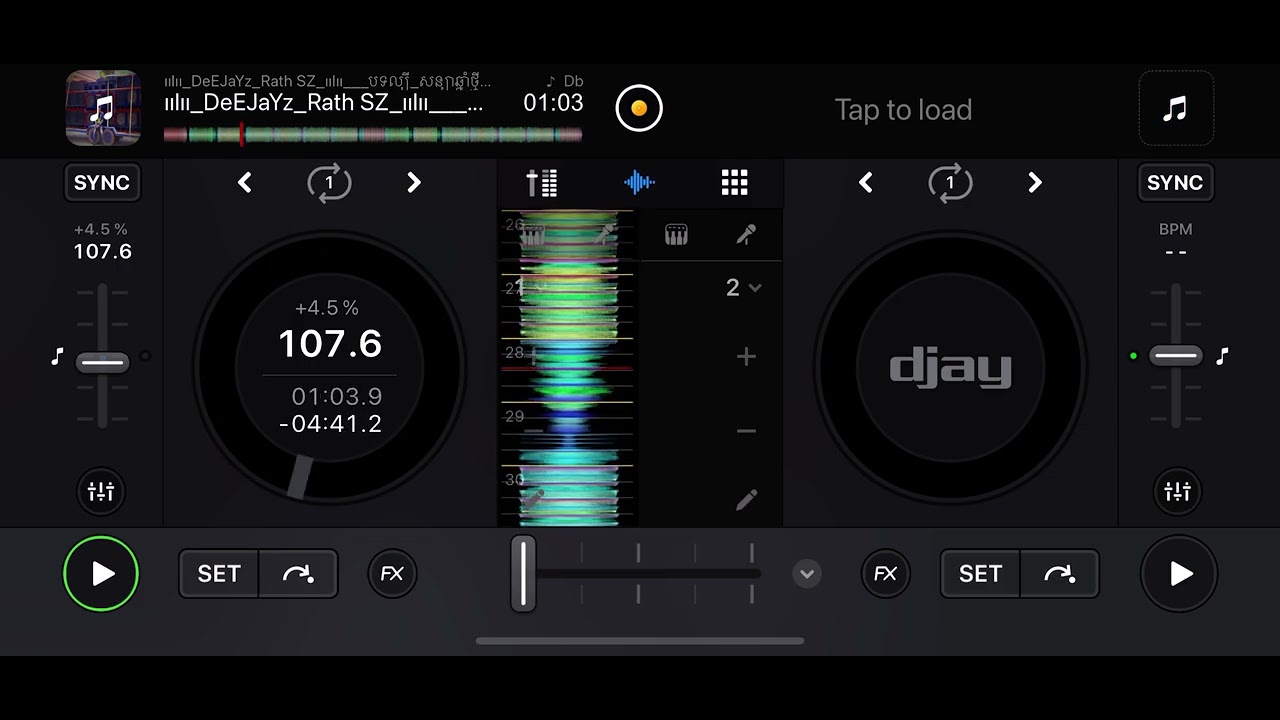
Task: Jump to the cue point on left deck
Action: click(x=298, y=574)
